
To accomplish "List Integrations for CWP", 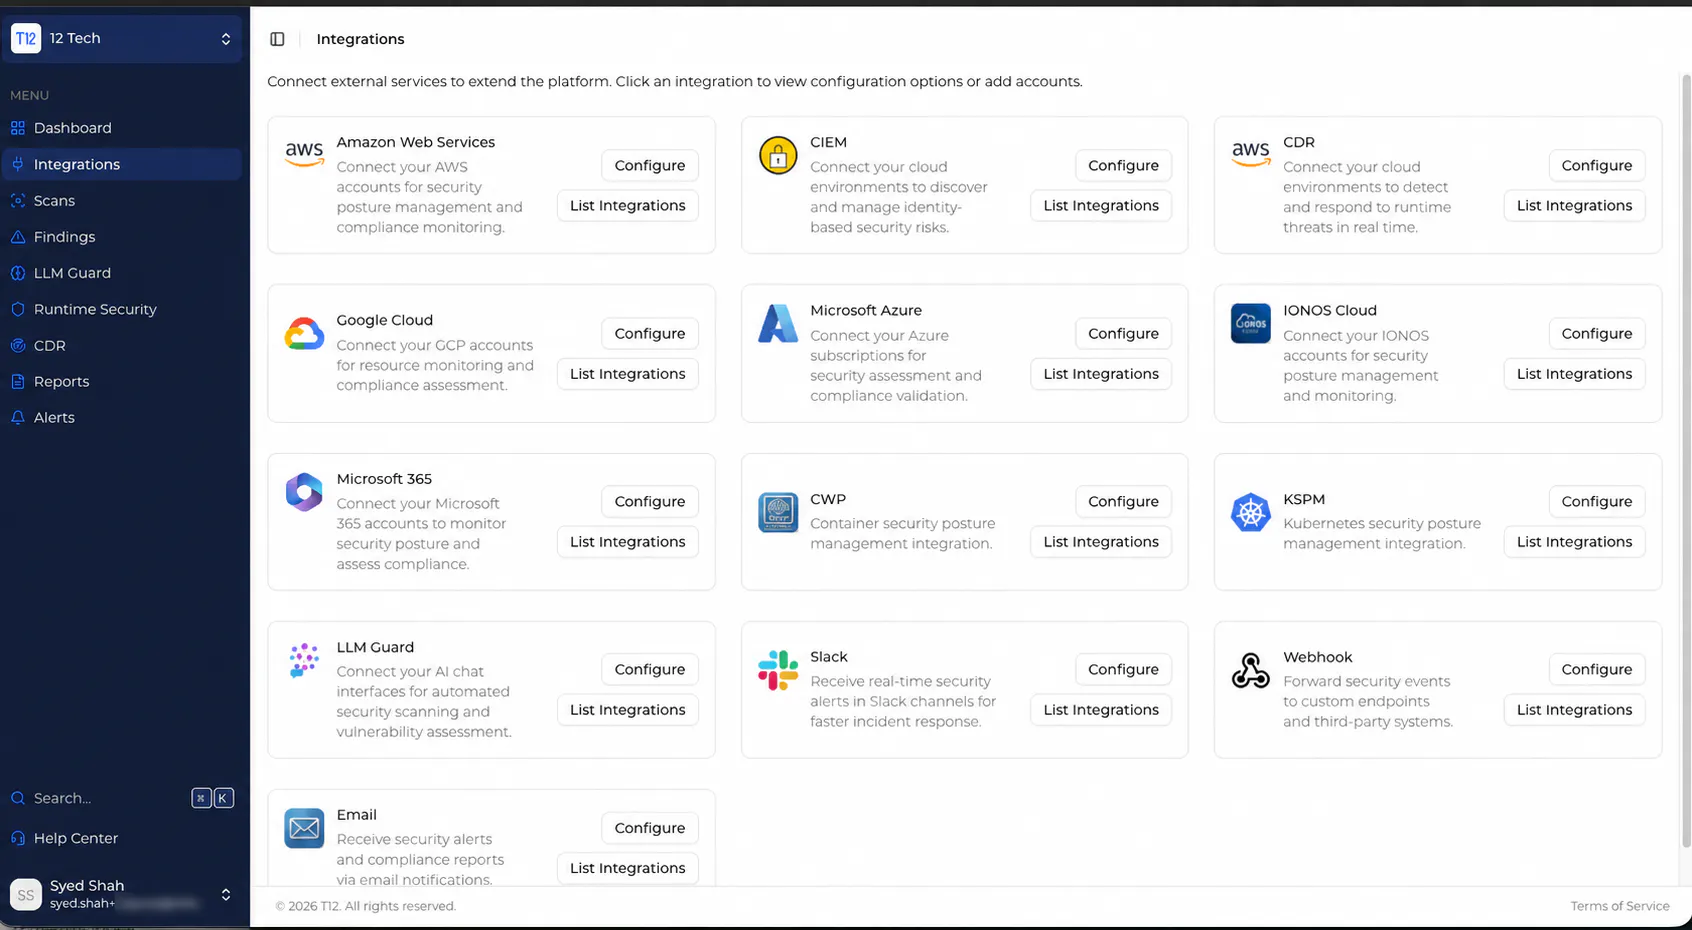I will click(1101, 542).
